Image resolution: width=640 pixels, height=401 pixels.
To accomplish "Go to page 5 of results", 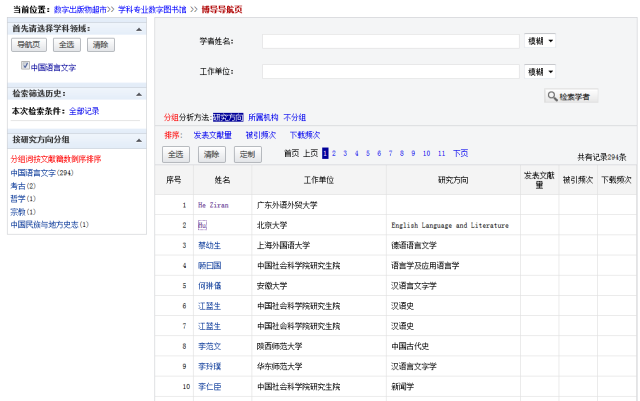I will (x=368, y=153).
